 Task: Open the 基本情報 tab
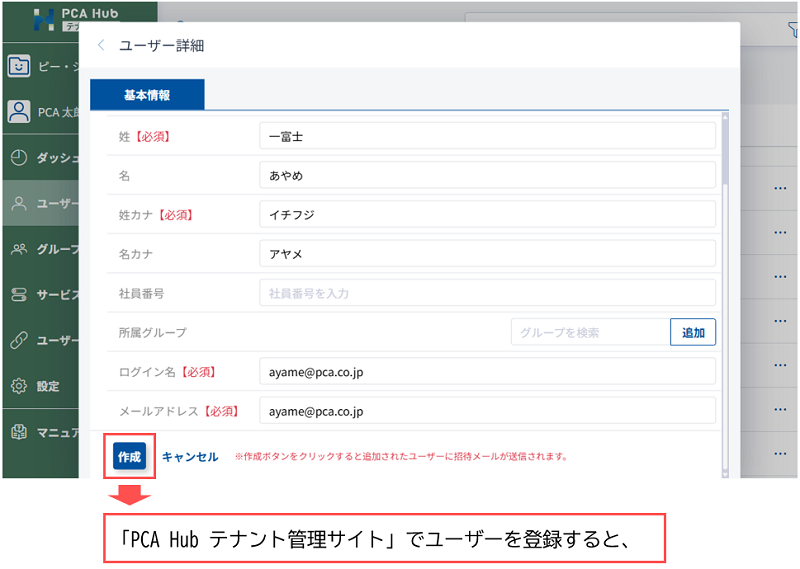coord(147,95)
